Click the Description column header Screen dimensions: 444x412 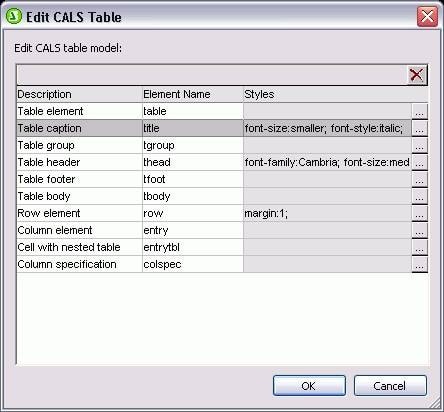tap(79, 94)
